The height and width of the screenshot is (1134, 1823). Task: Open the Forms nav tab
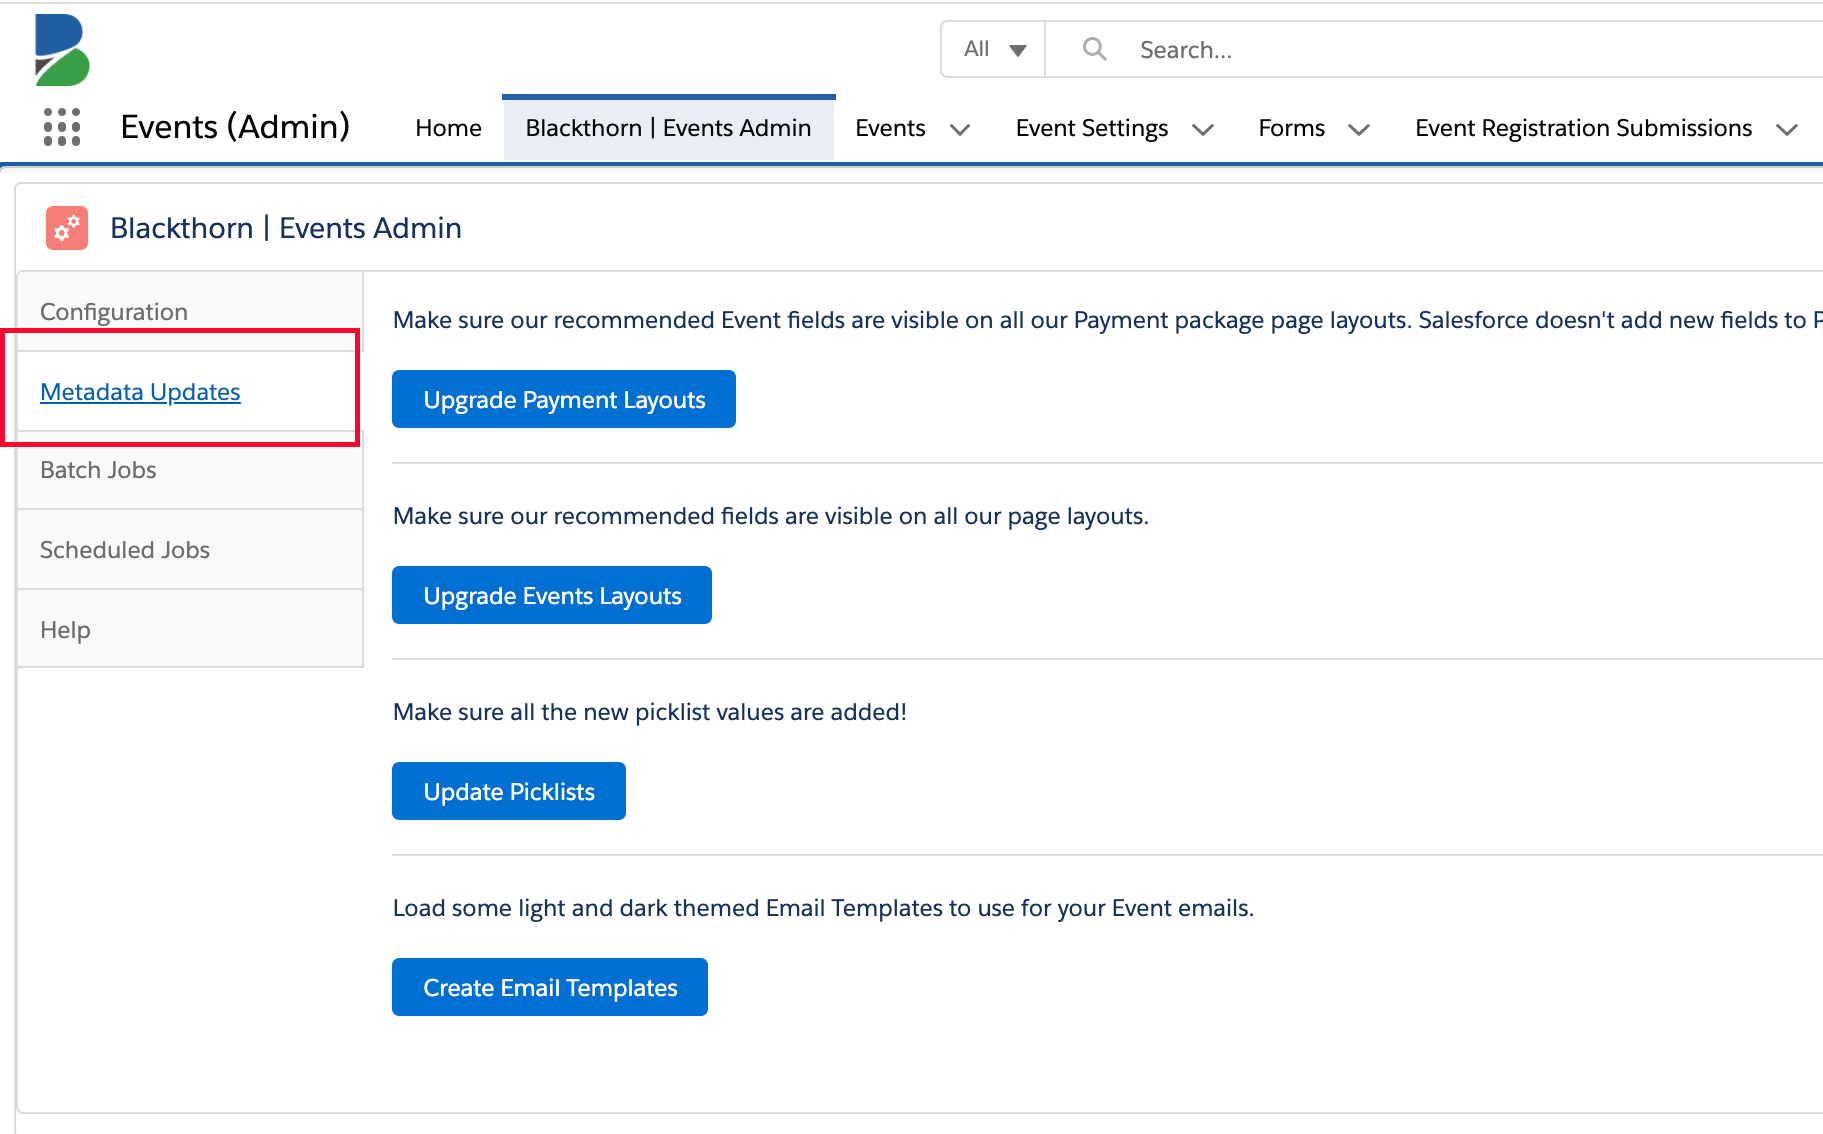(x=1291, y=128)
